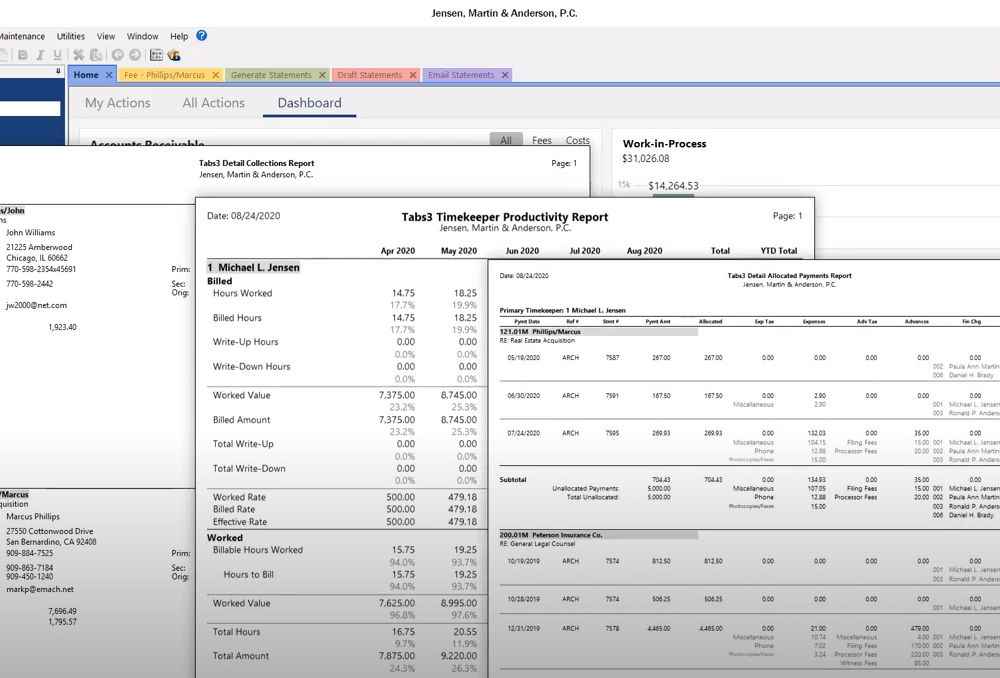
Task: Open the Help menu
Action: tap(179, 36)
